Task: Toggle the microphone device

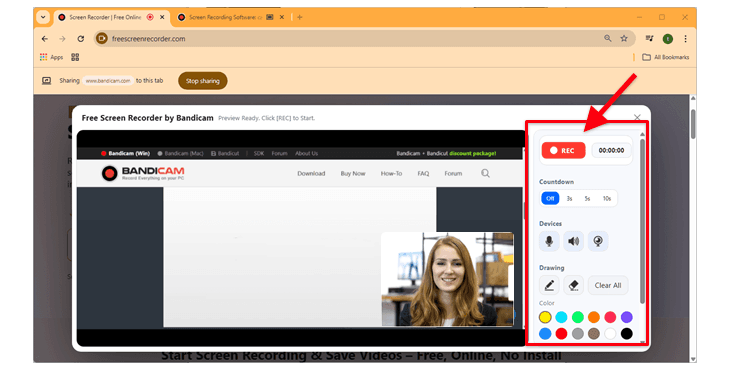Action: 549,241
